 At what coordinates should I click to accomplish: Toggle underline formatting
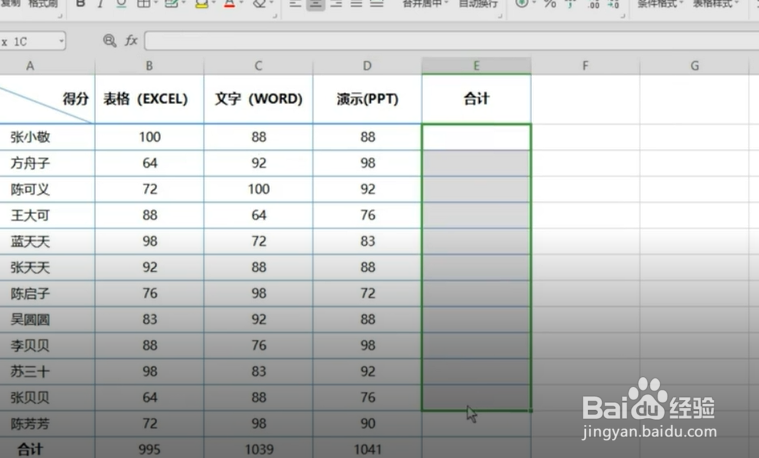(121, 4)
